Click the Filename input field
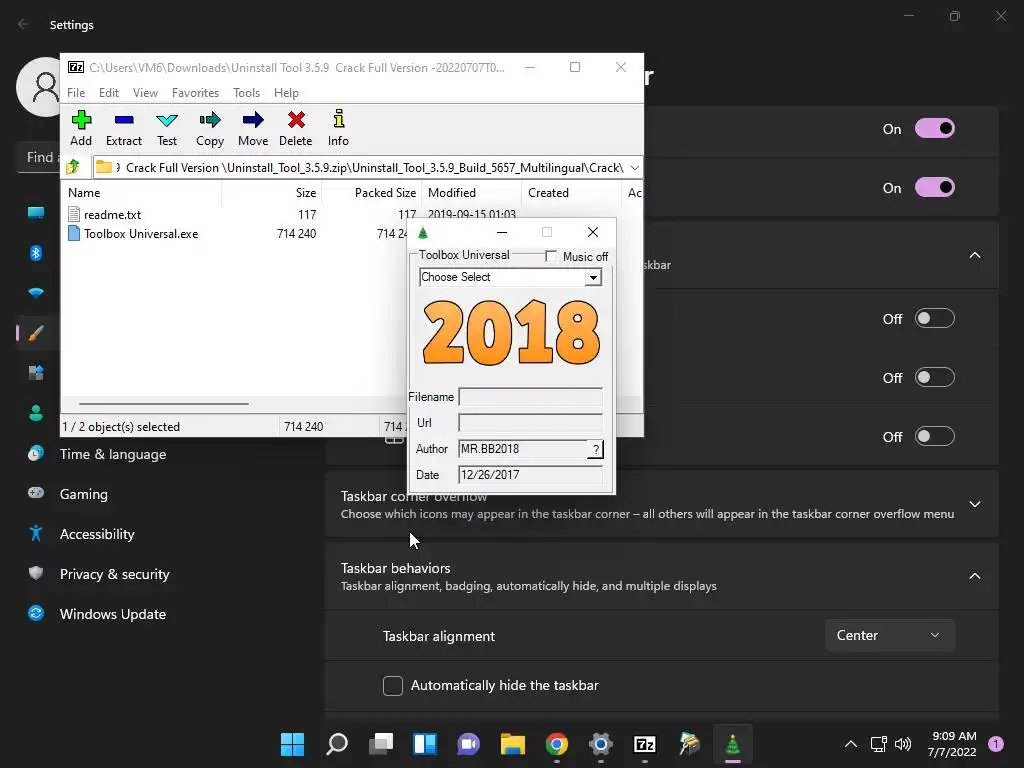1024x768 pixels. click(x=530, y=396)
